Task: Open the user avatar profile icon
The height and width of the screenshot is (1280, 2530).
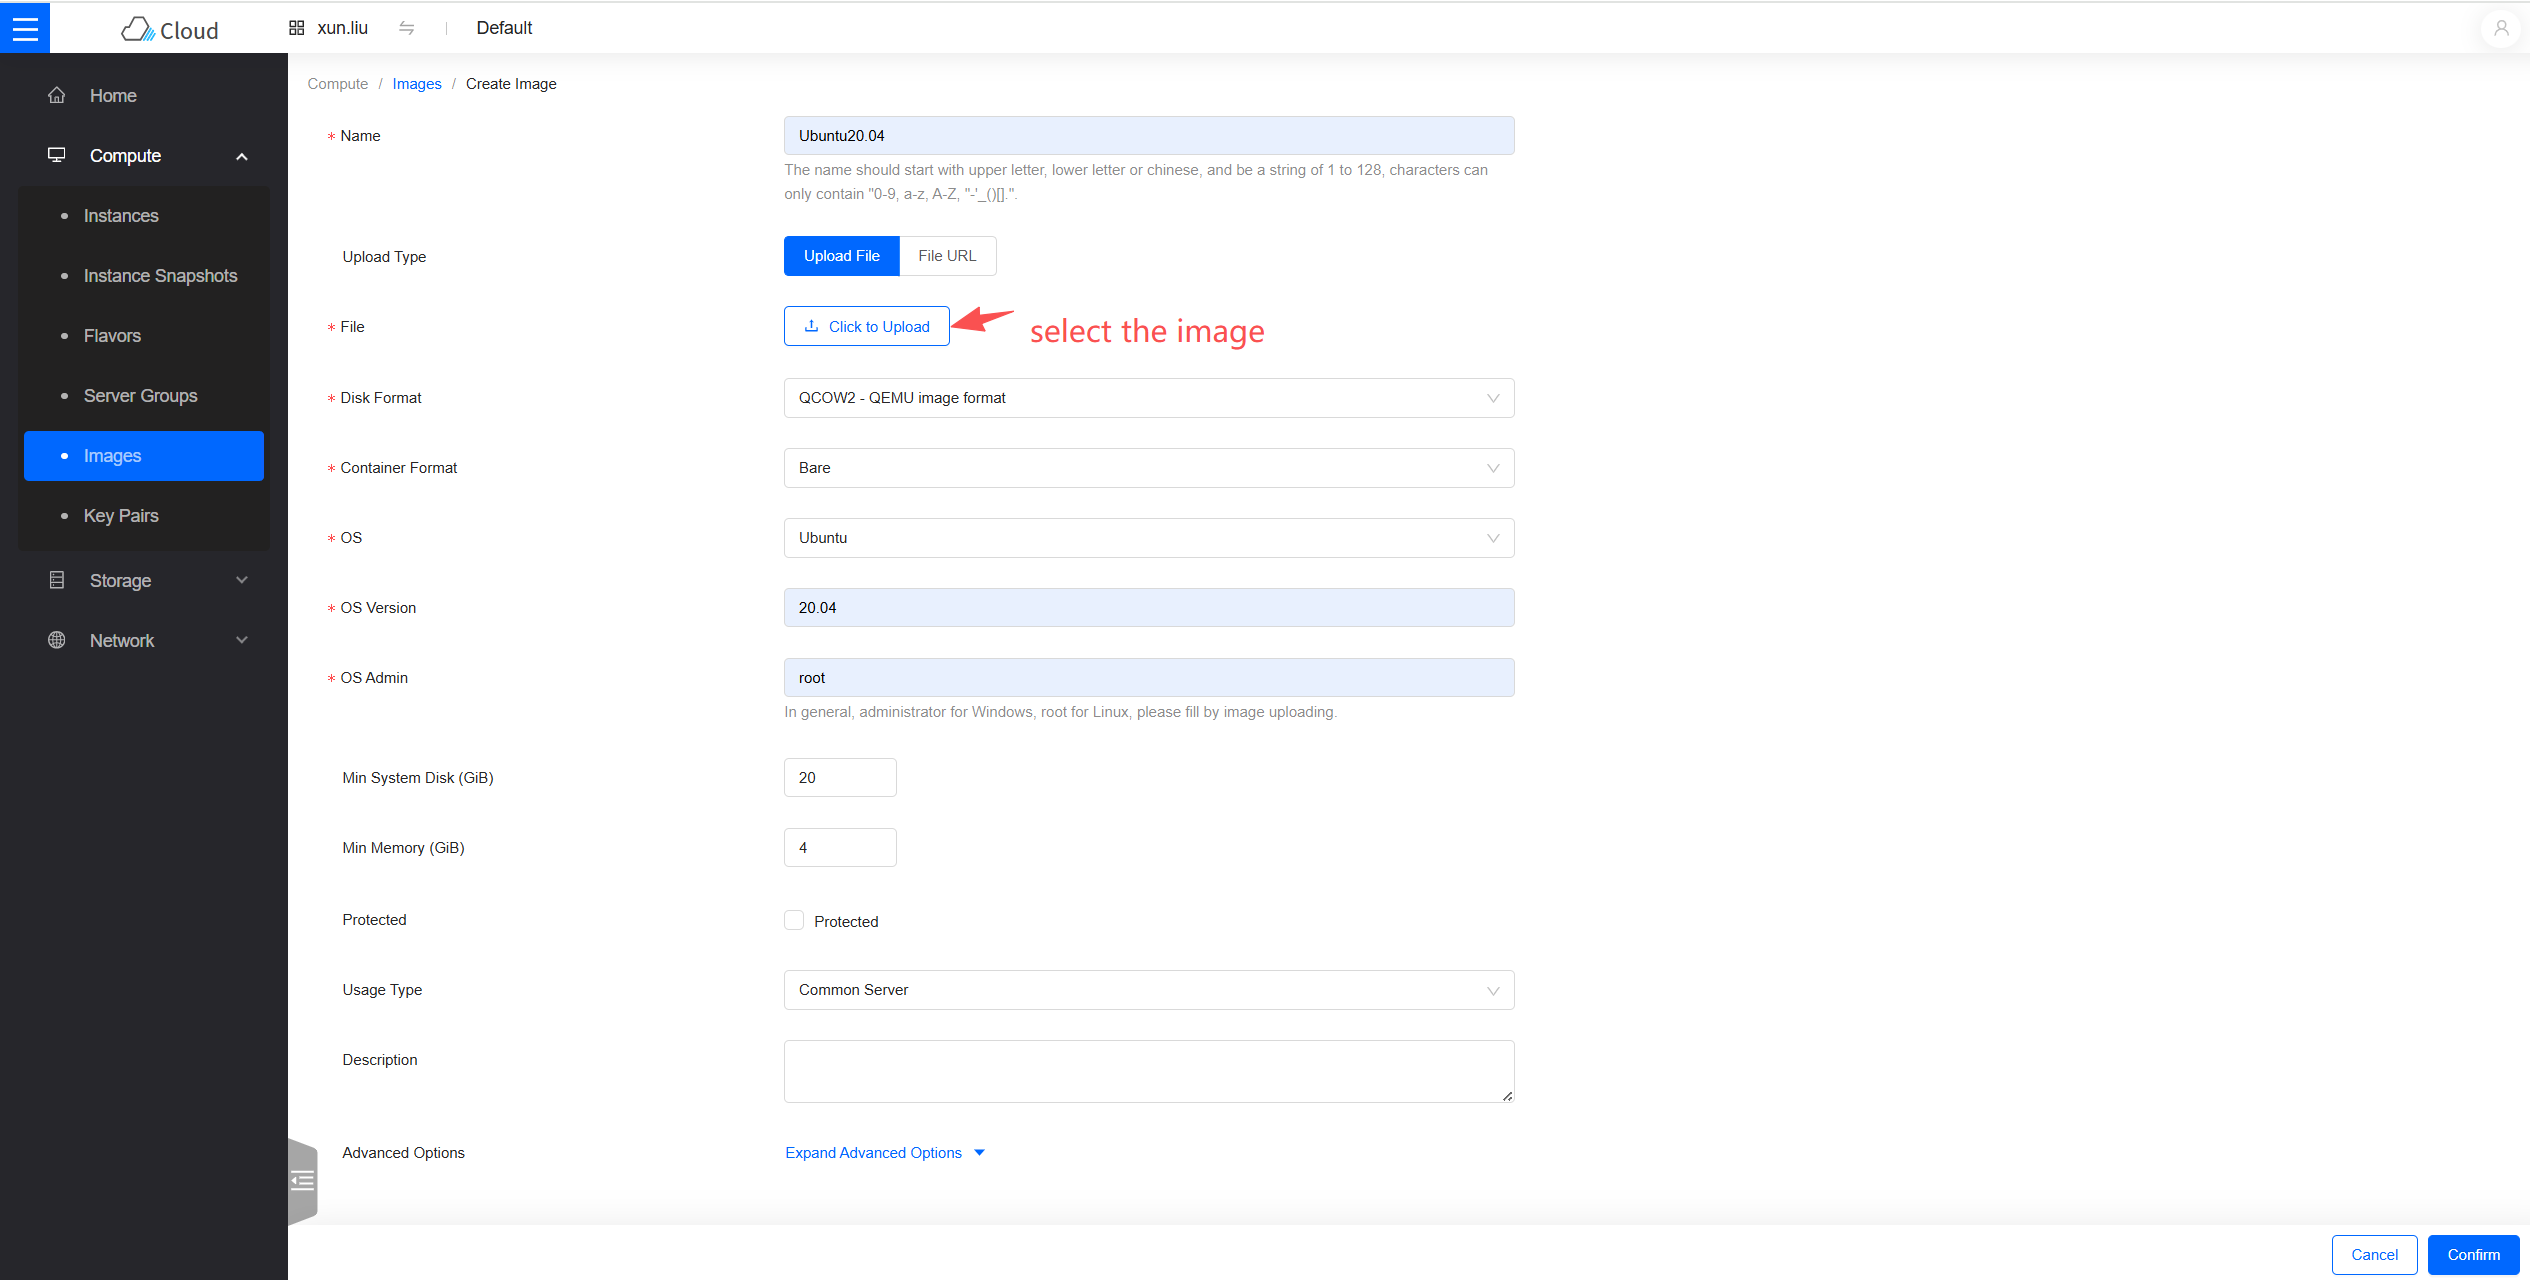Action: (2499, 28)
